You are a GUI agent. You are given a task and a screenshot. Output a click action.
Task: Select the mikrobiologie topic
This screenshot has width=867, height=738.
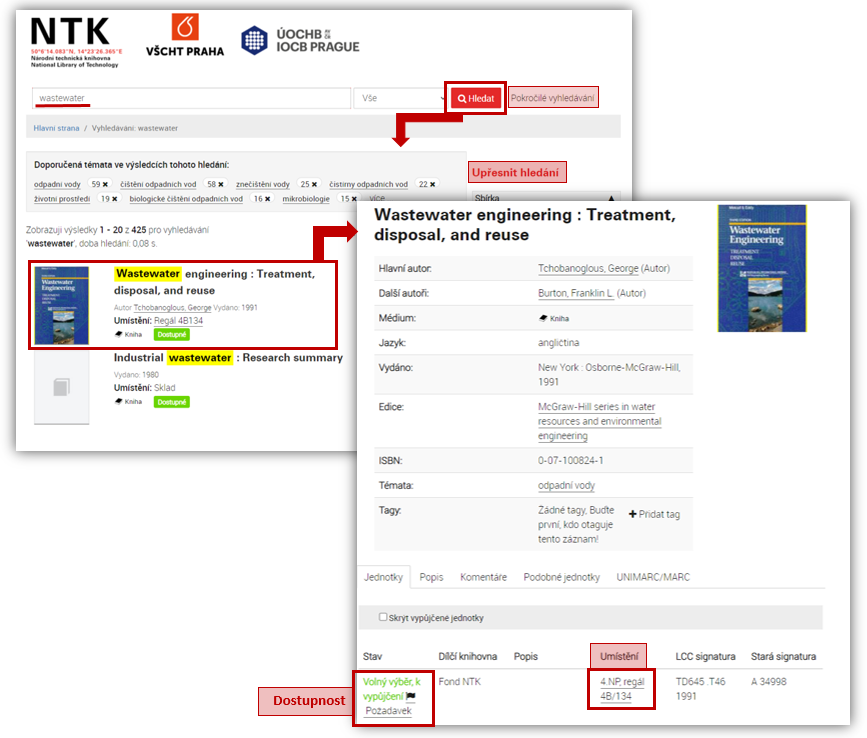pyautogui.click(x=306, y=199)
